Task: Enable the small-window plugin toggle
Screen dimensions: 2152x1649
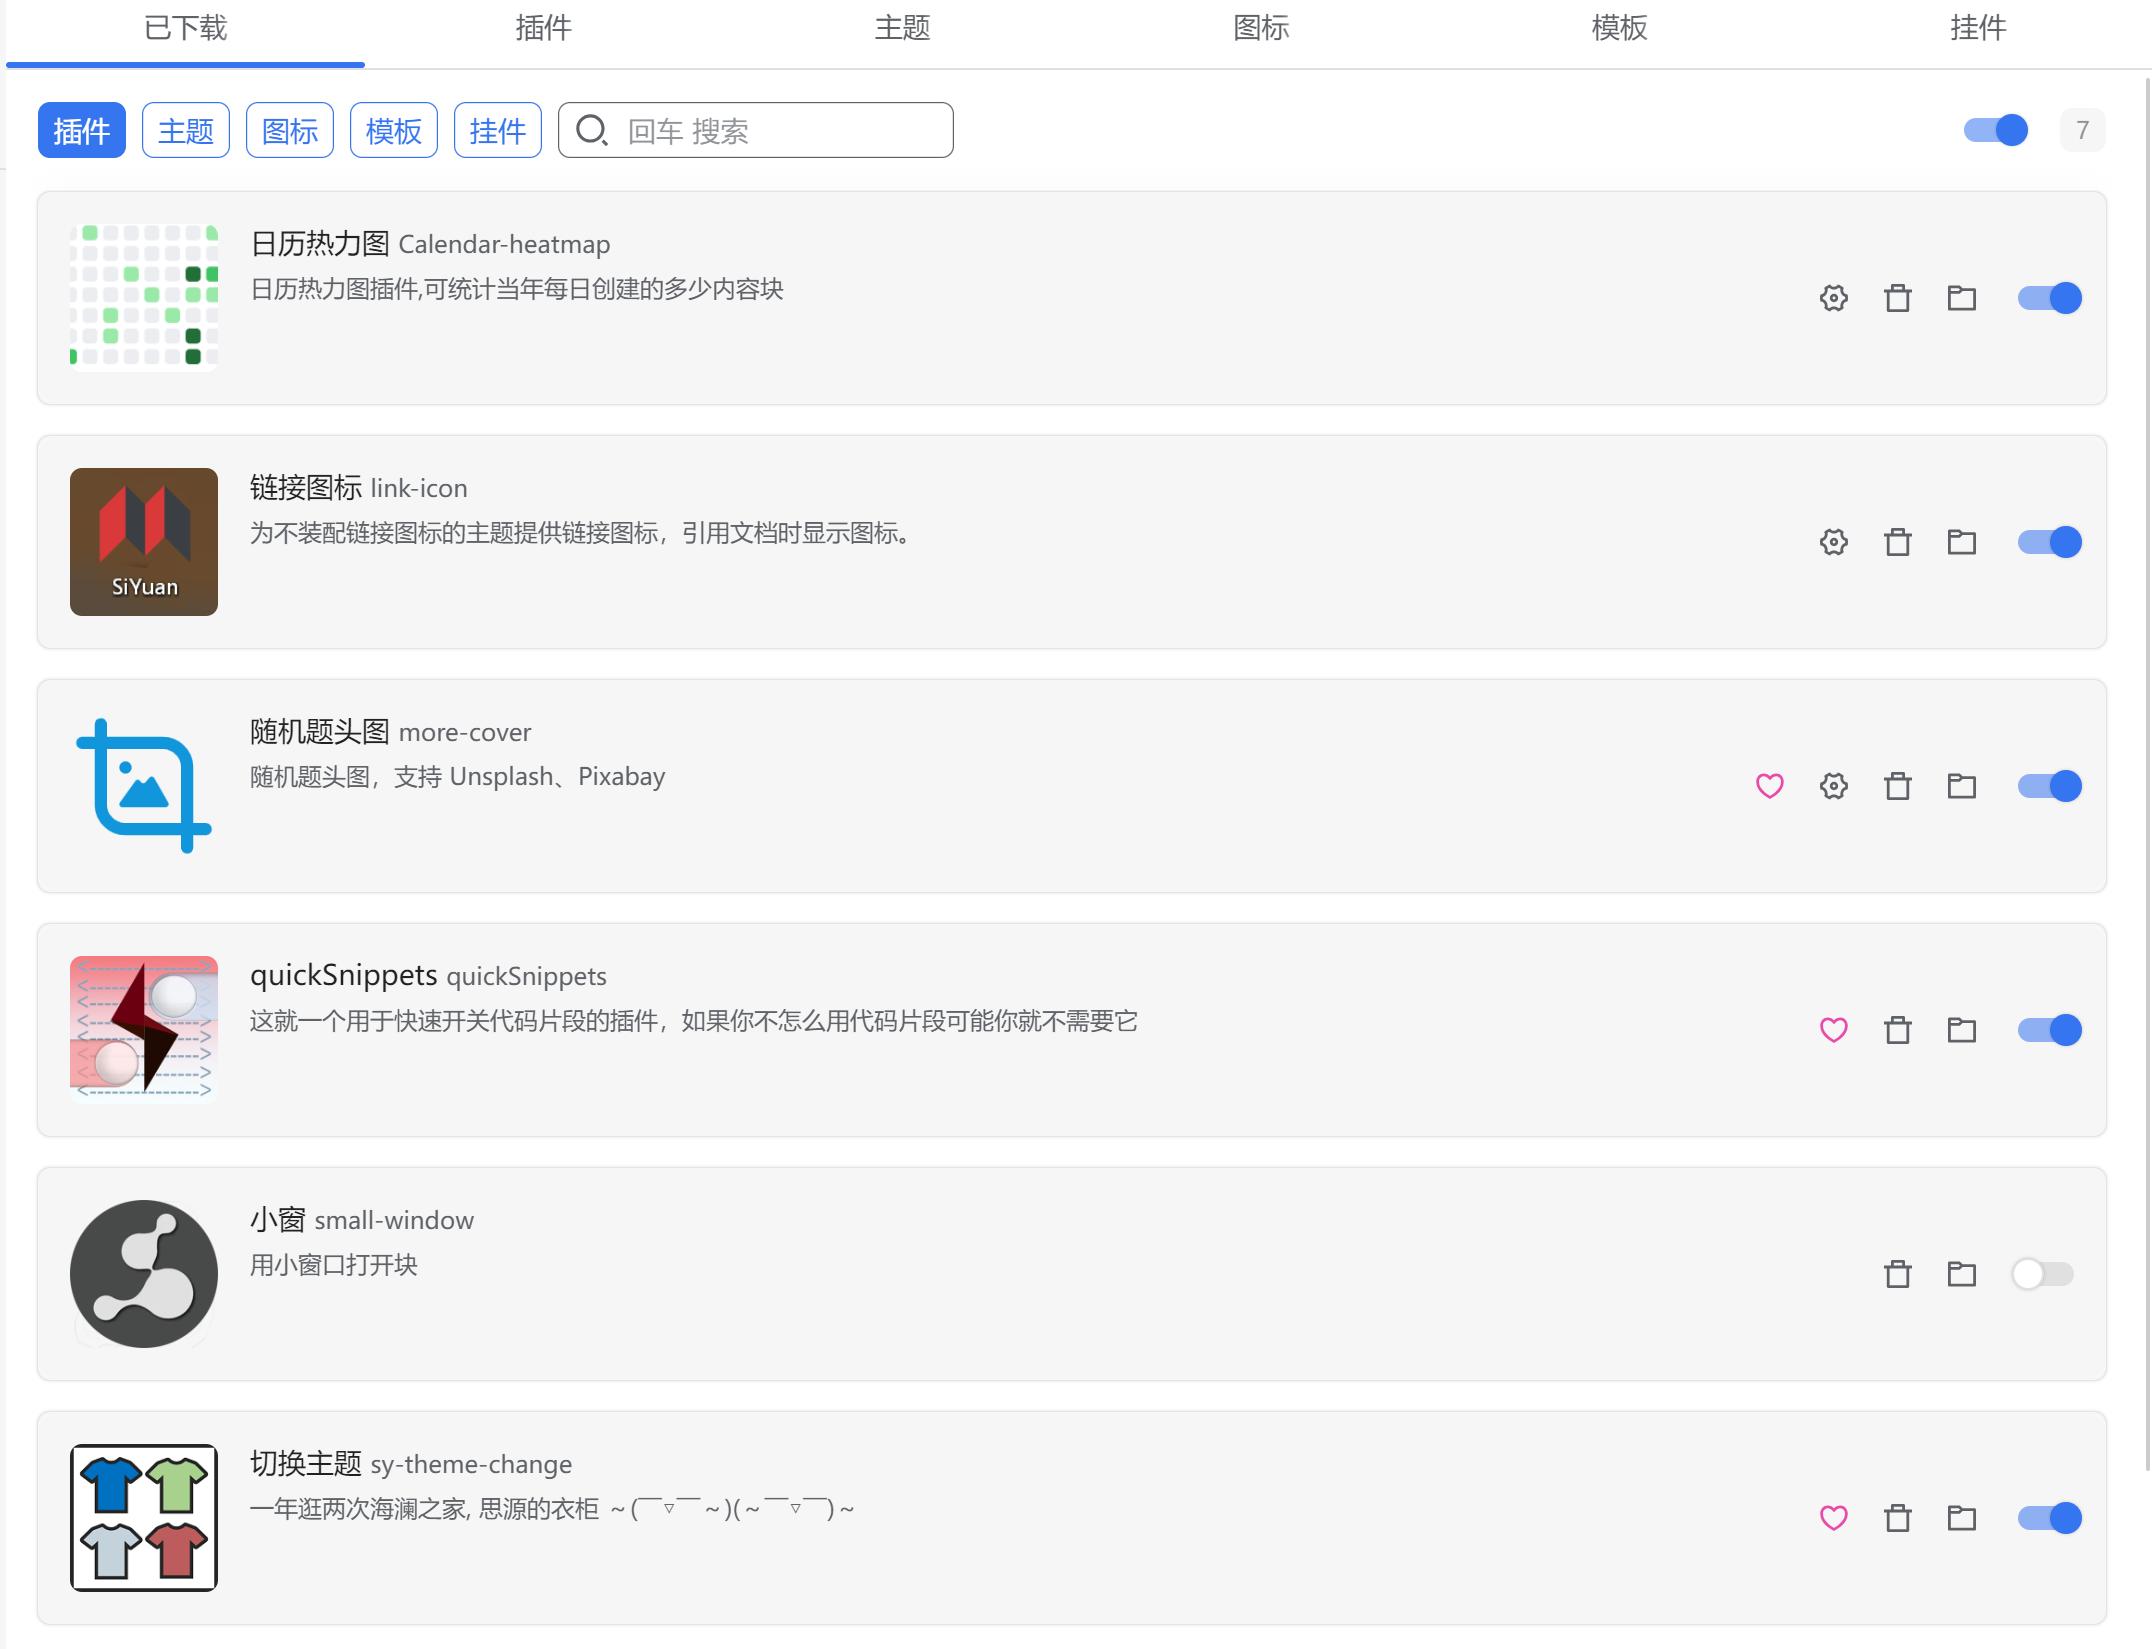Action: 2042,1274
